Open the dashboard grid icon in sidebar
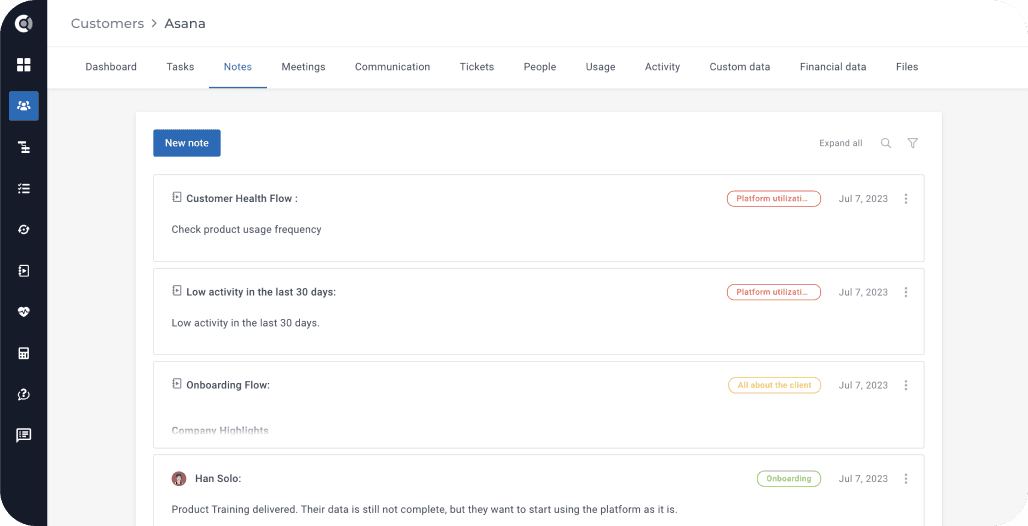Viewport: 1028px width, 526px height. click(24, 64)
